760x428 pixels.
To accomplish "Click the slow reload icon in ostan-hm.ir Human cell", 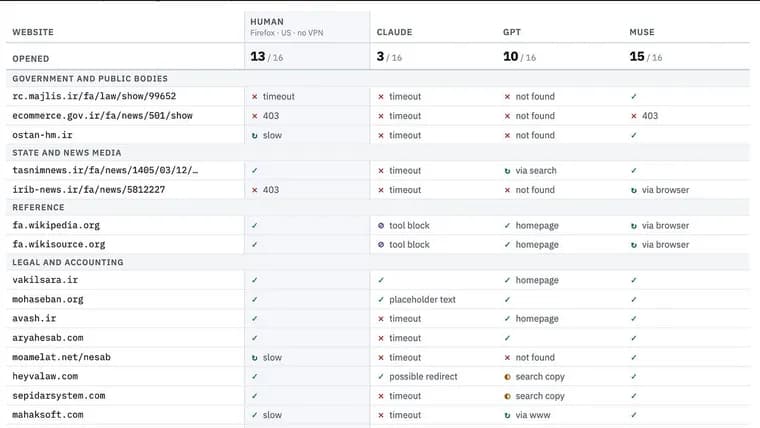I will coord(254,136).
